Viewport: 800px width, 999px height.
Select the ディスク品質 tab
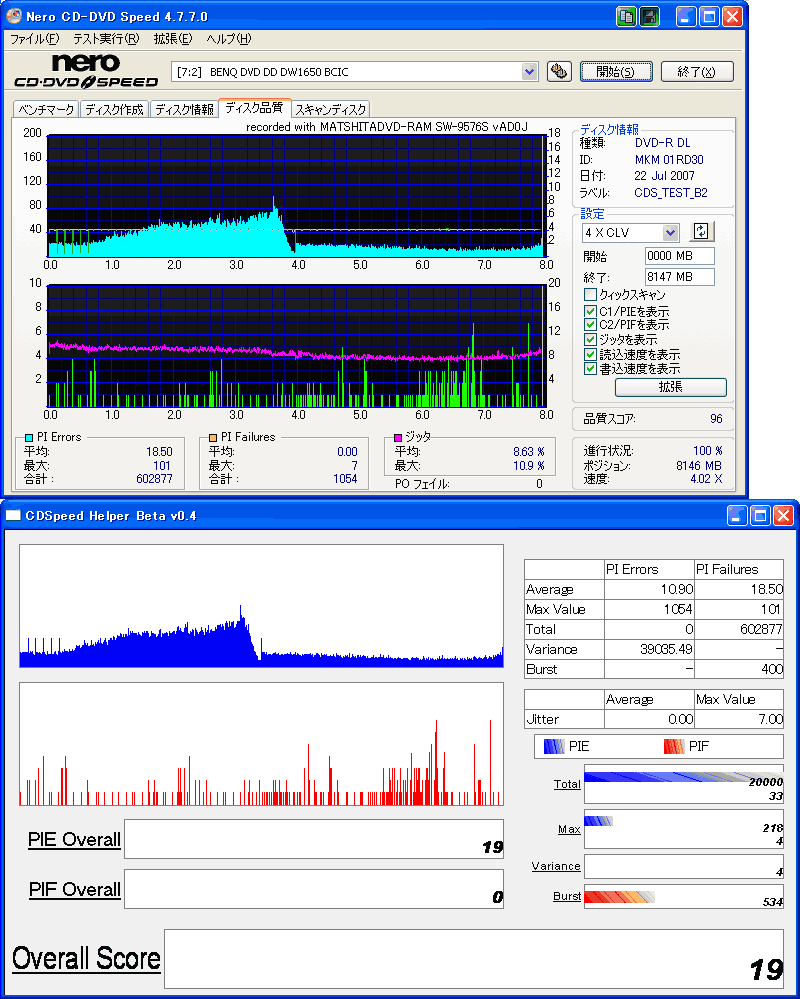(255, 108)
